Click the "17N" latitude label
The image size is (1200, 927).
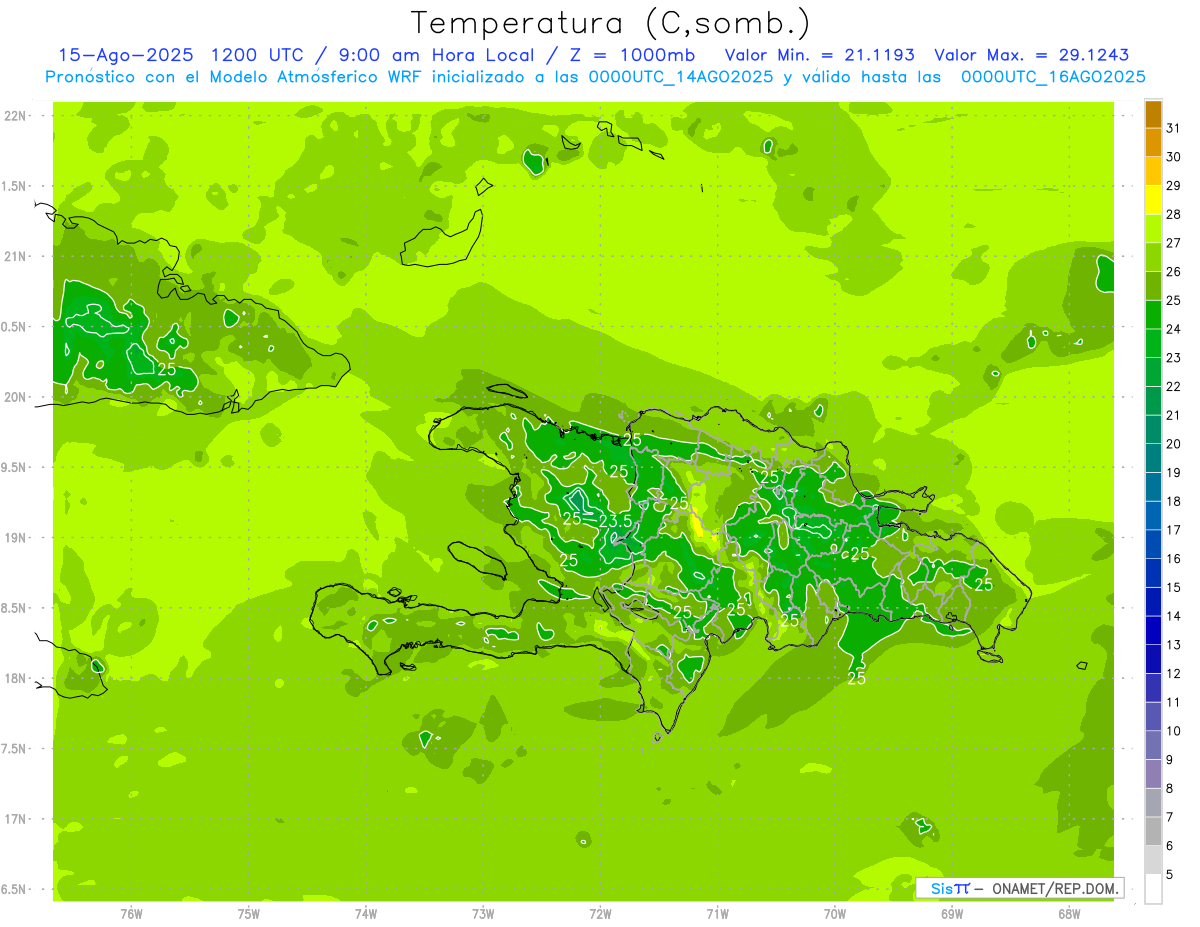[x=15, y=819]
